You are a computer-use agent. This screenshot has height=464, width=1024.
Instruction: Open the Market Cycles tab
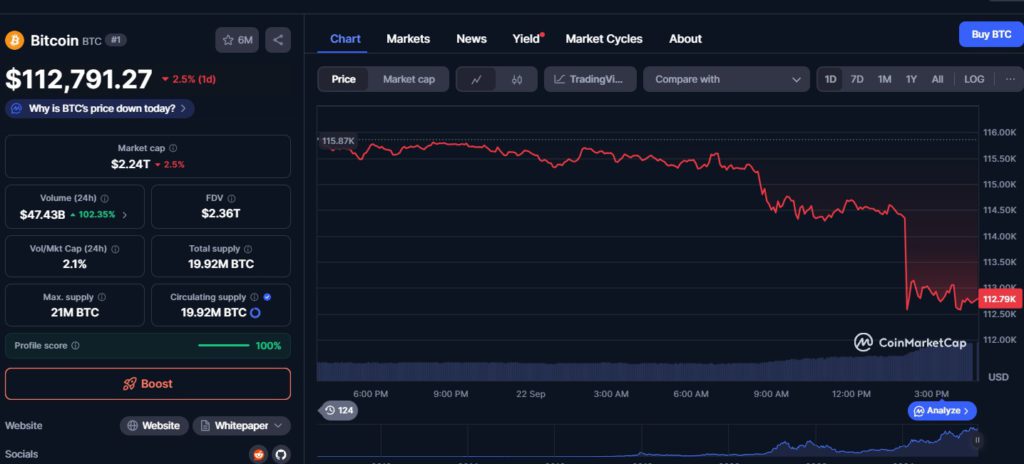[x=604, y=39]
